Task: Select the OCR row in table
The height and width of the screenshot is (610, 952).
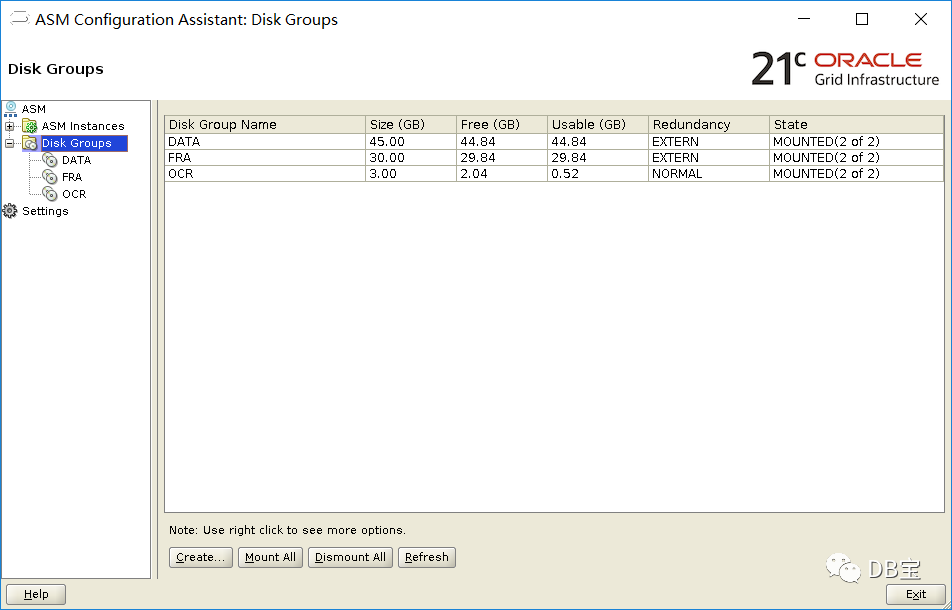Action: pyautogui.click(x=554, y=173)
